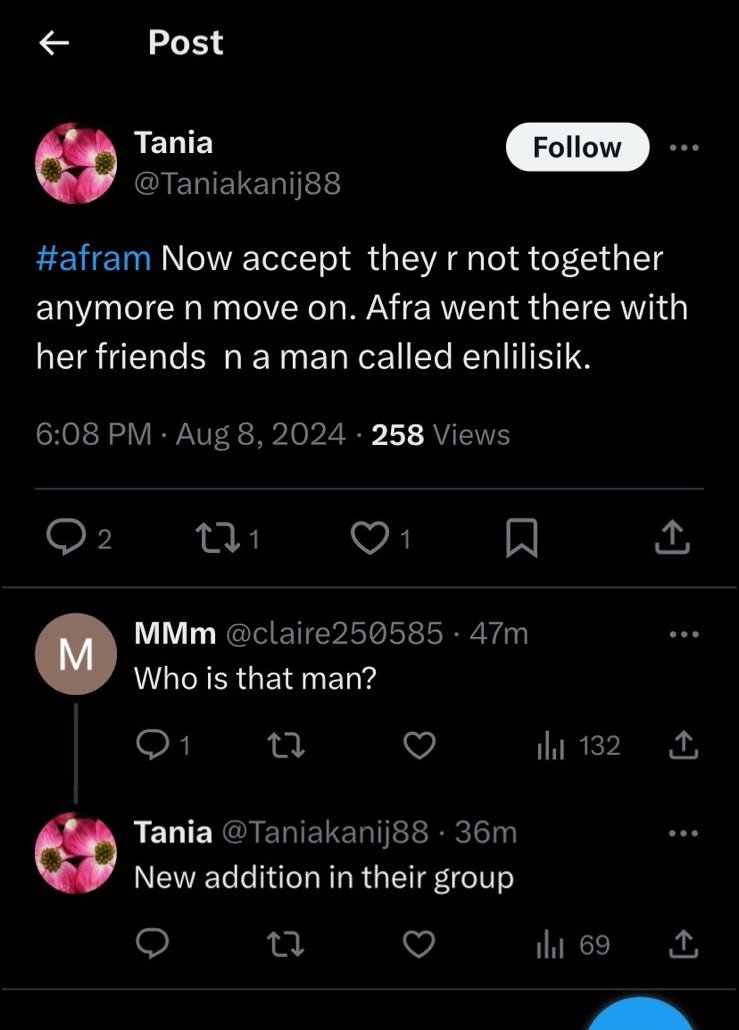This screenshot has width=739, height=1030.
Task: Open more options on Tania's reply
Action: (684, 833)
